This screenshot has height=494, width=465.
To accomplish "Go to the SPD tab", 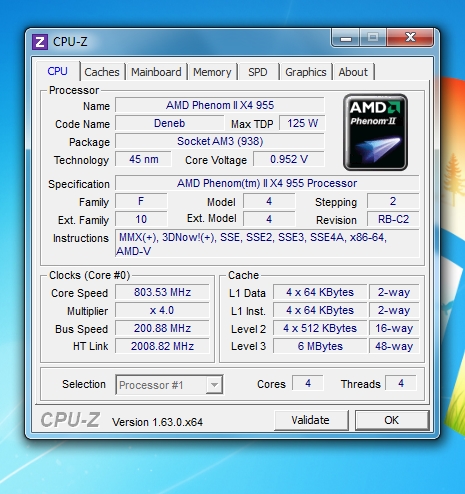I will click(x=258, y=72).
